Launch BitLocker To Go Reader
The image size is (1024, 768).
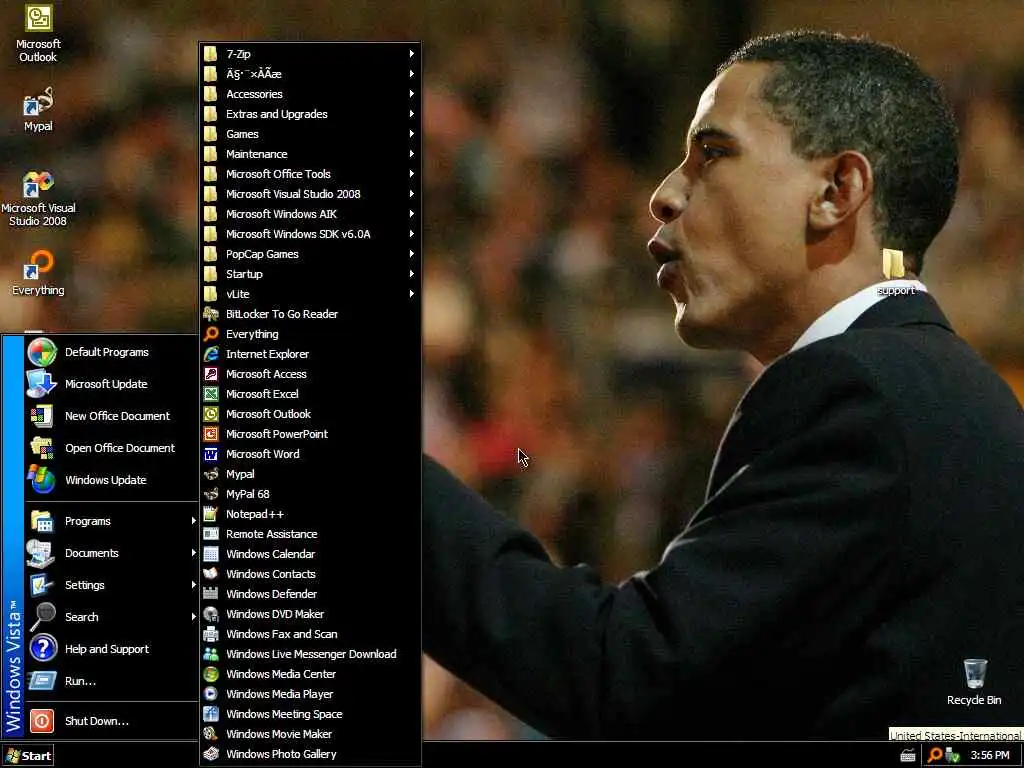pos(310,314)
